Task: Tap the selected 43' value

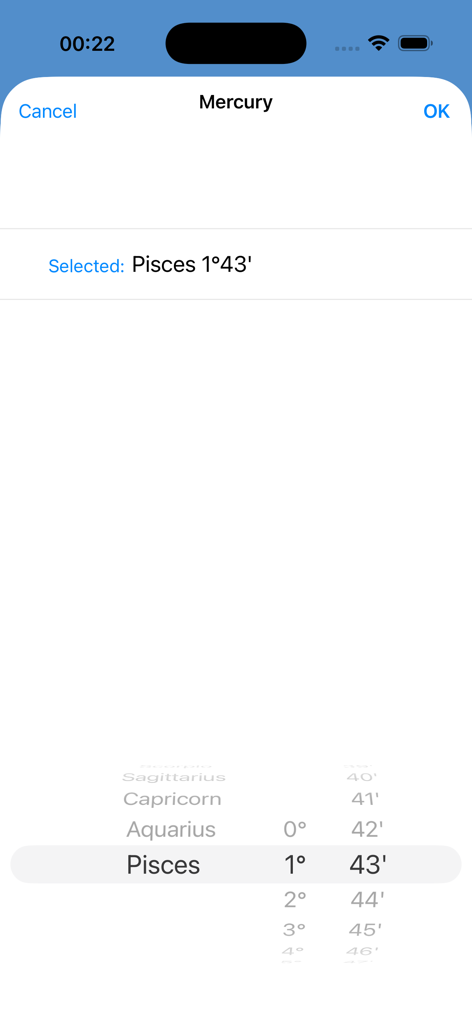Action: (x=368, y=865)
